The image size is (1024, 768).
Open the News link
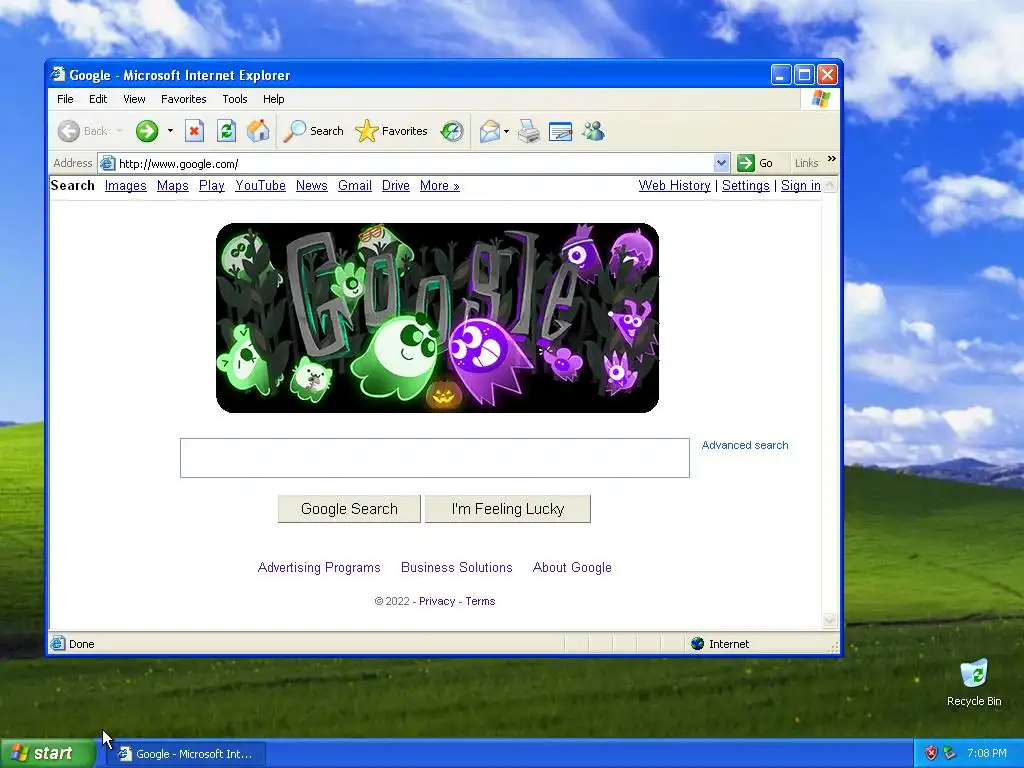(312, 185)
